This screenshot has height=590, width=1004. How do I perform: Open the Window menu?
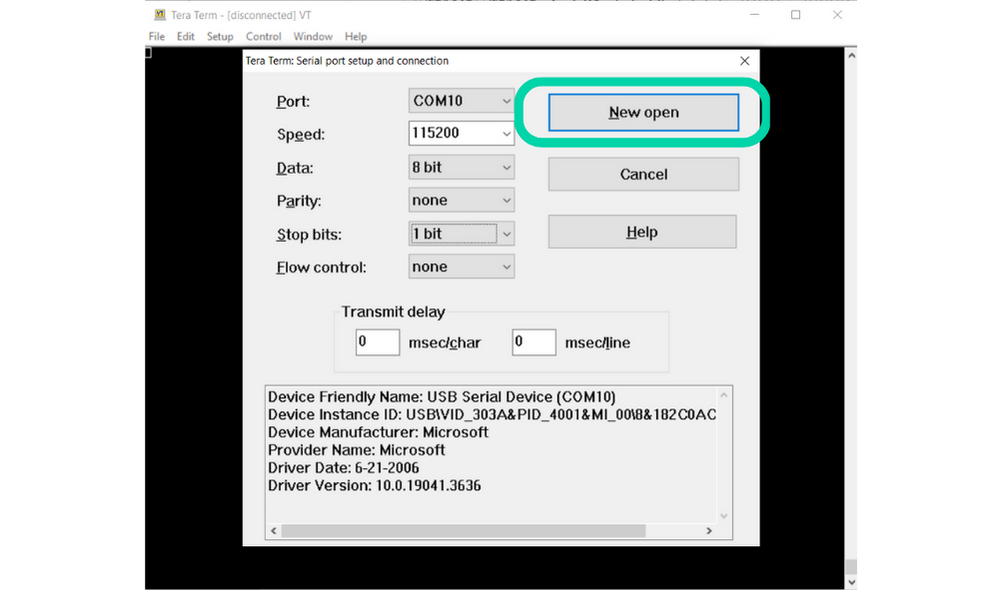click(313, 37)
